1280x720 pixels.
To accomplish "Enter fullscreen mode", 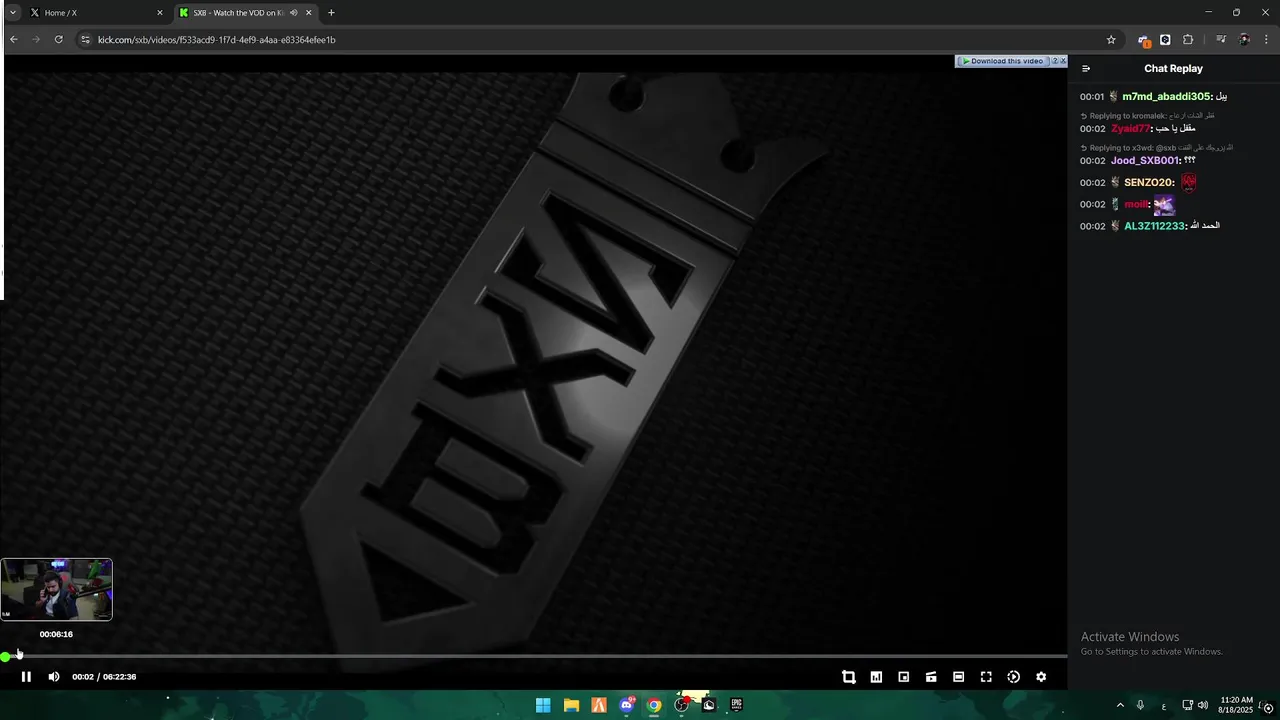I will pyautogui.click(x=986, y=677).
